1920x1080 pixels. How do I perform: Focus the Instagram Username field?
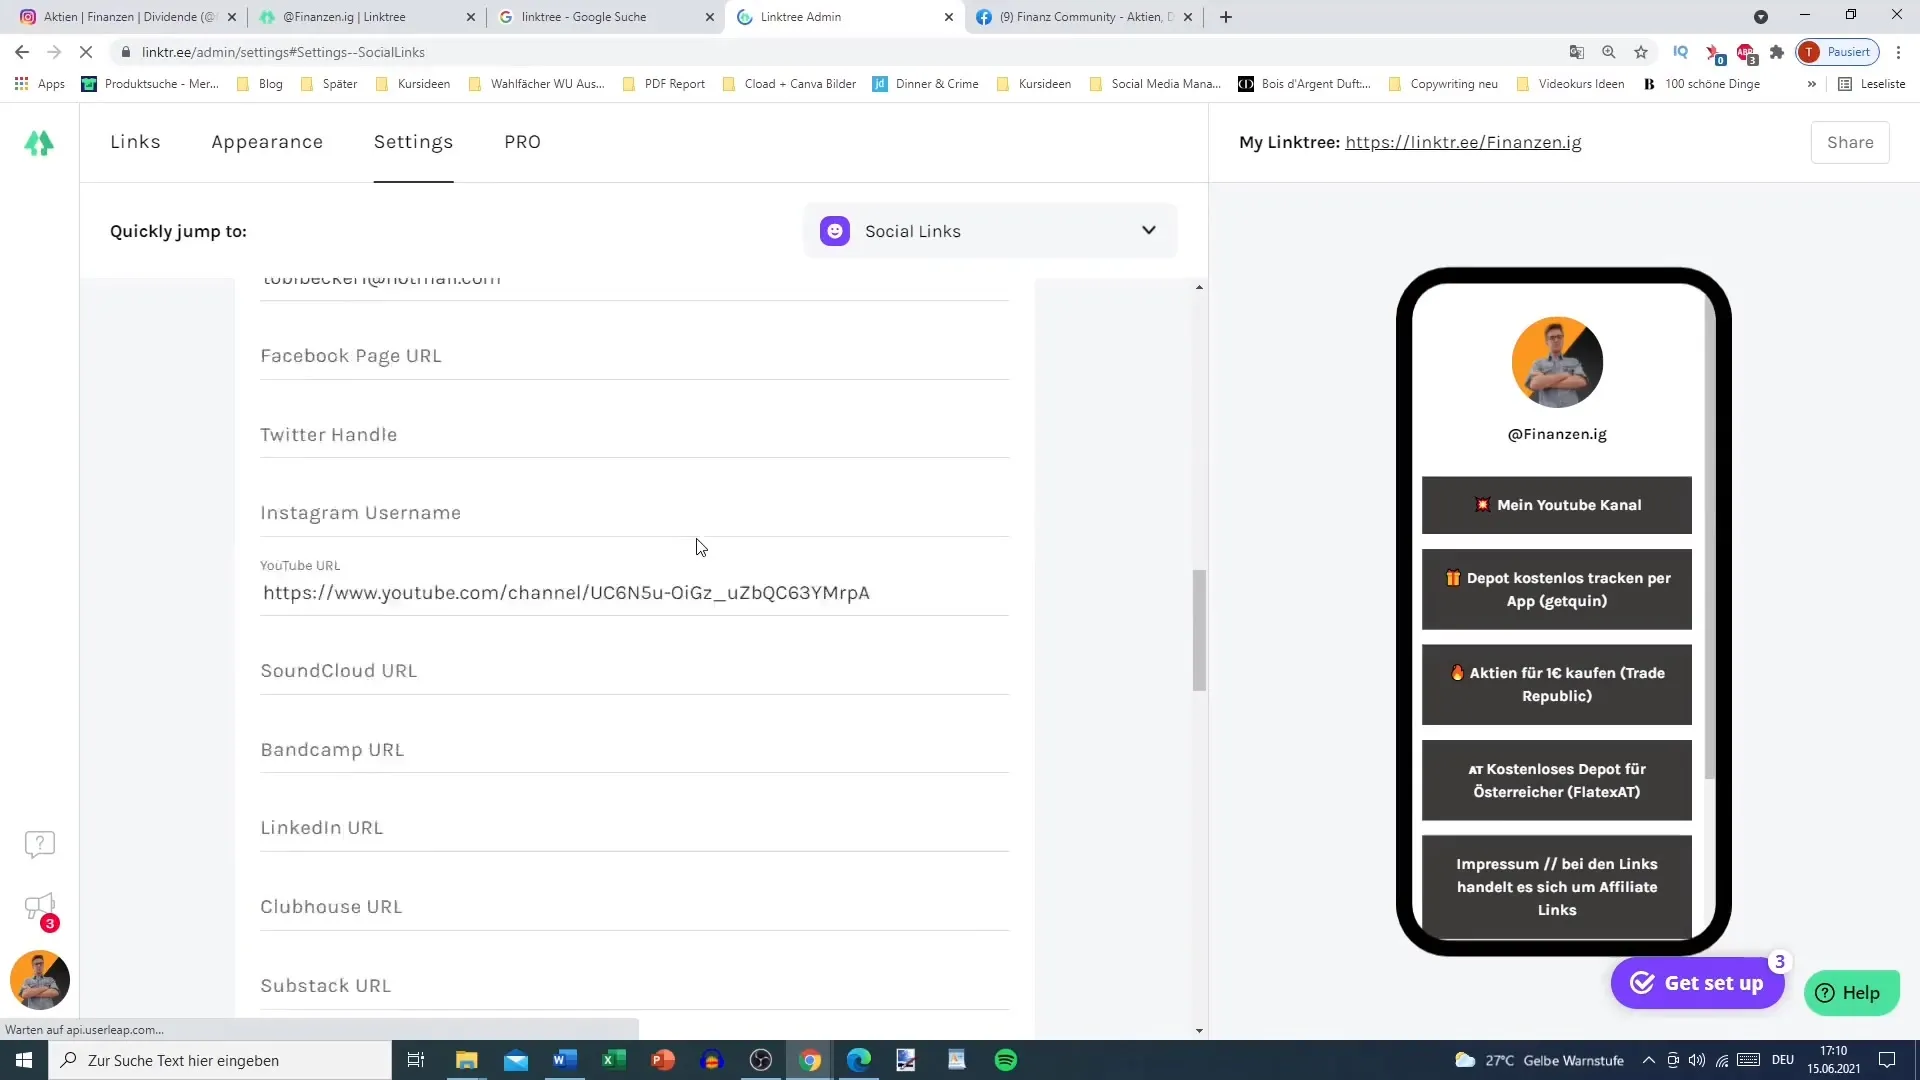pyautogui.click(x=634, y=513)
